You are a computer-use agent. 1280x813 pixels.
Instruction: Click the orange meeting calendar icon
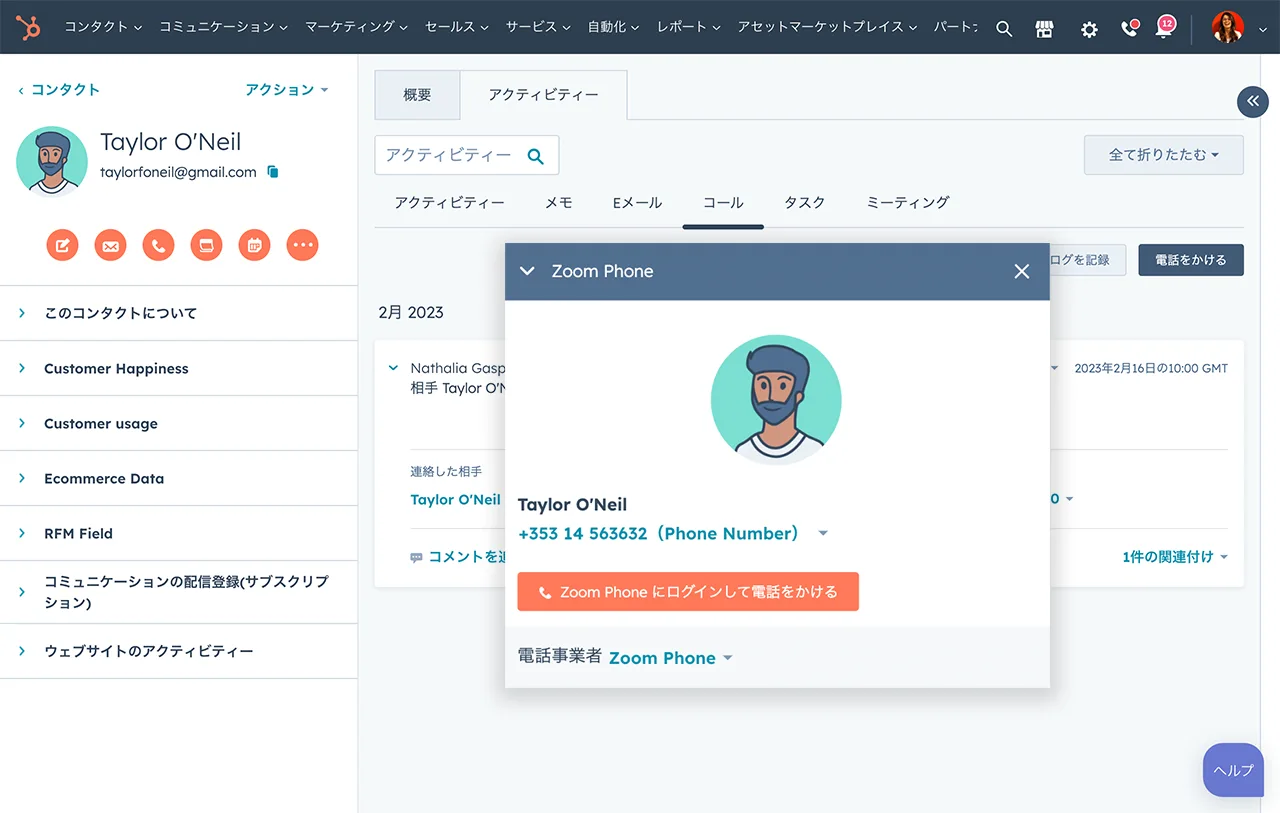coord(254,245)
